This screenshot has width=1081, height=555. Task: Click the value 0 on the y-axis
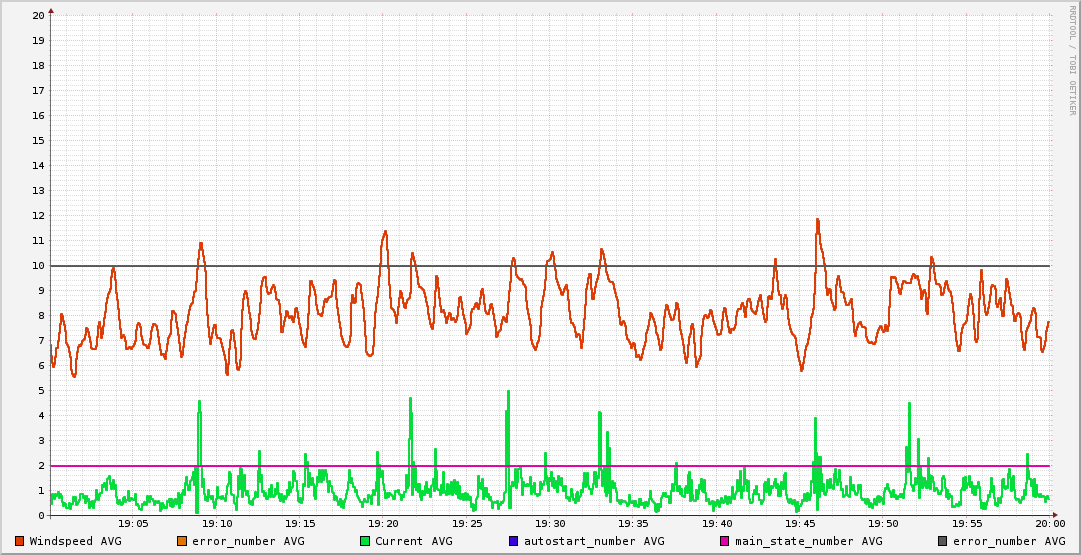coord(41,516)
